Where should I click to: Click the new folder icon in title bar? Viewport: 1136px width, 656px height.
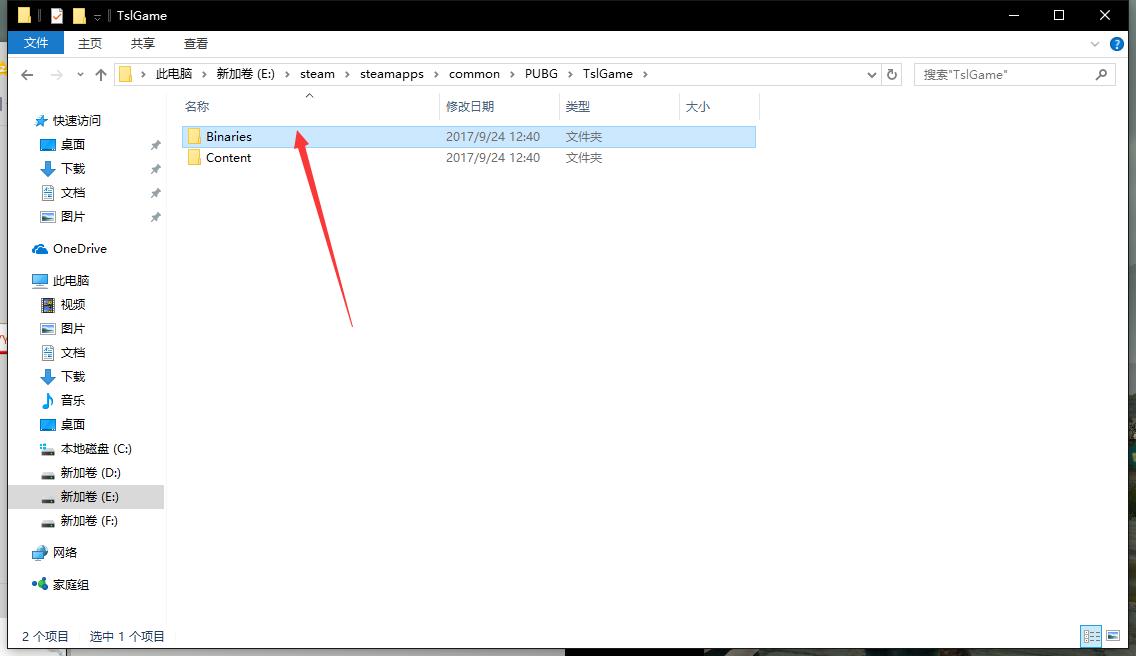[79, 15]
